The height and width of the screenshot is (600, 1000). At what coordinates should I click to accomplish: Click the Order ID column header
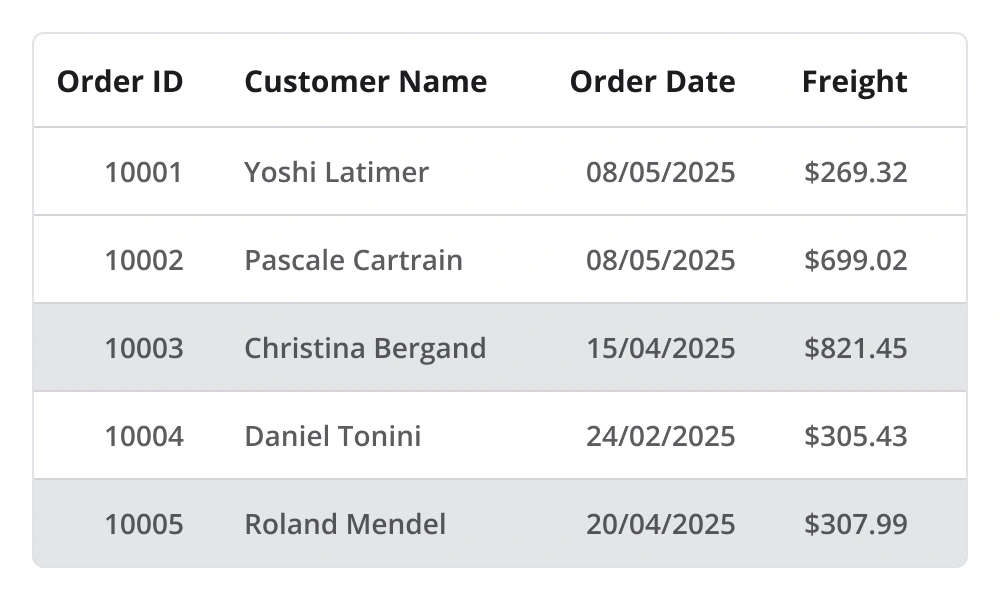pos(120,82)
